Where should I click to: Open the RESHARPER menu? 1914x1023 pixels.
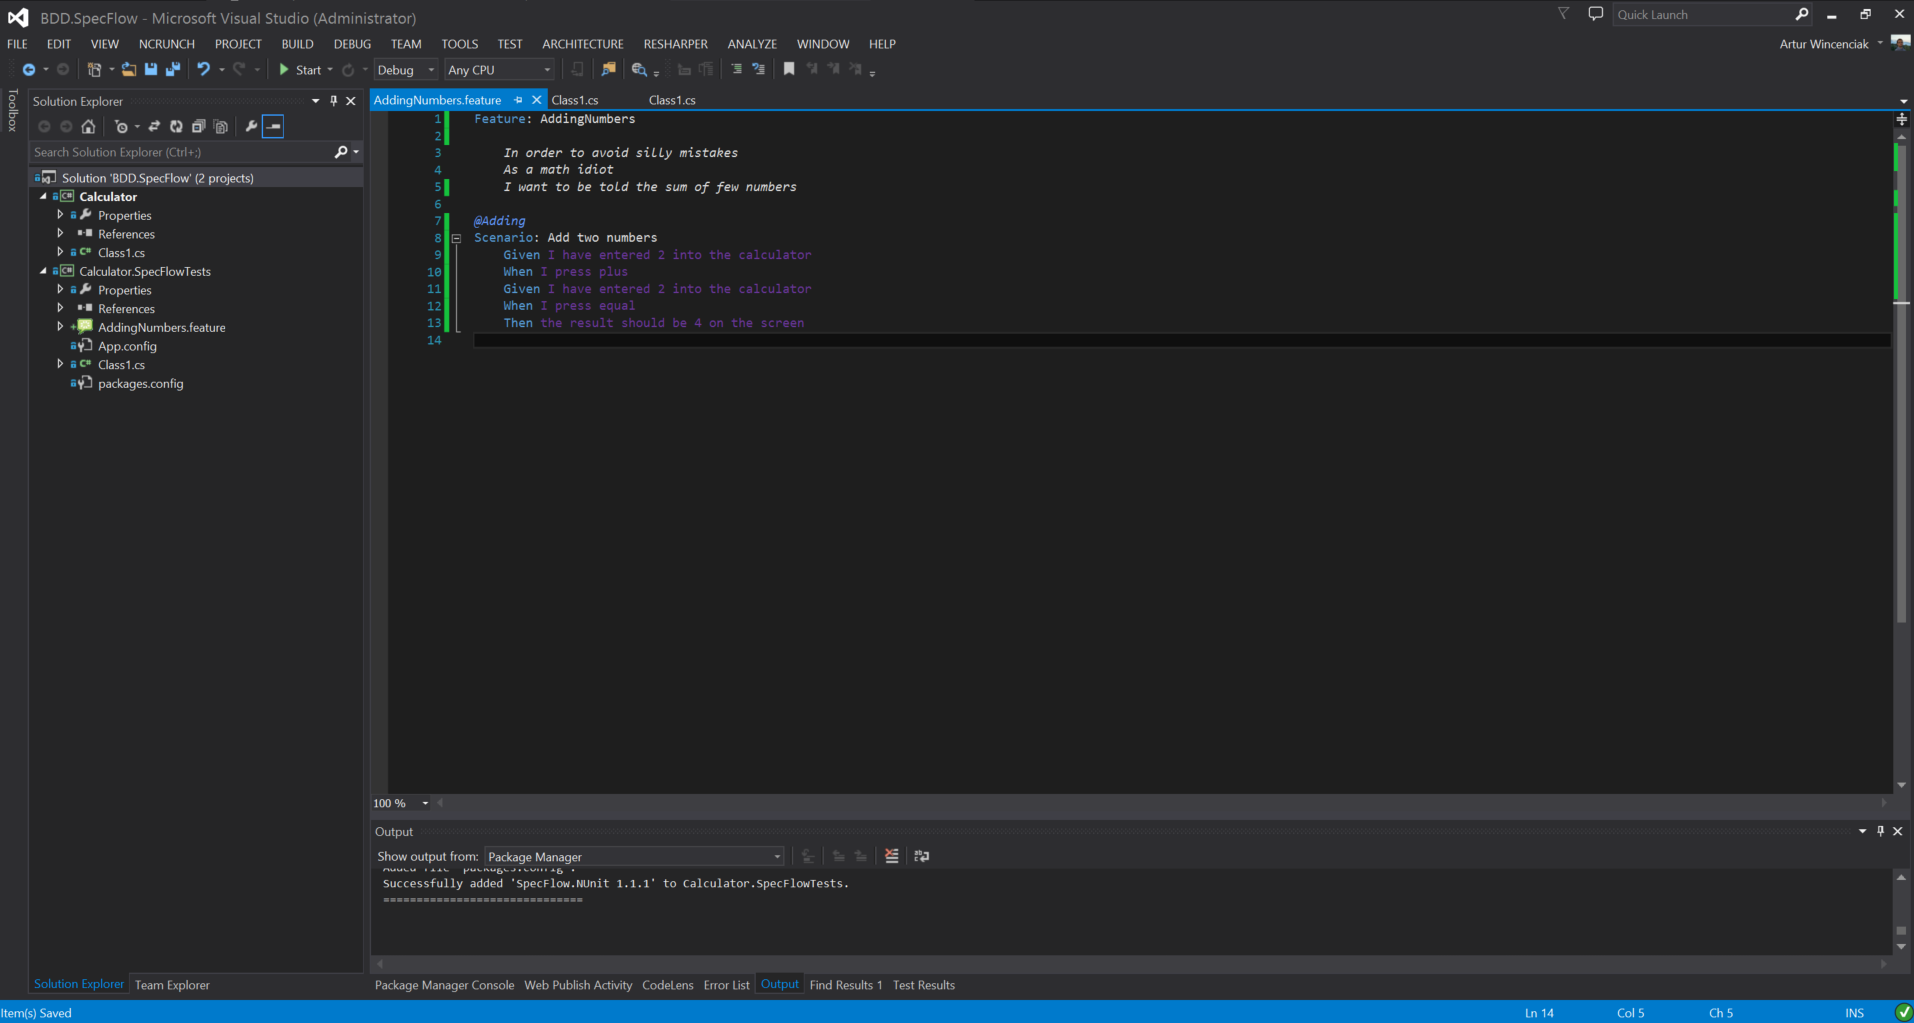[x=675, y=44]
